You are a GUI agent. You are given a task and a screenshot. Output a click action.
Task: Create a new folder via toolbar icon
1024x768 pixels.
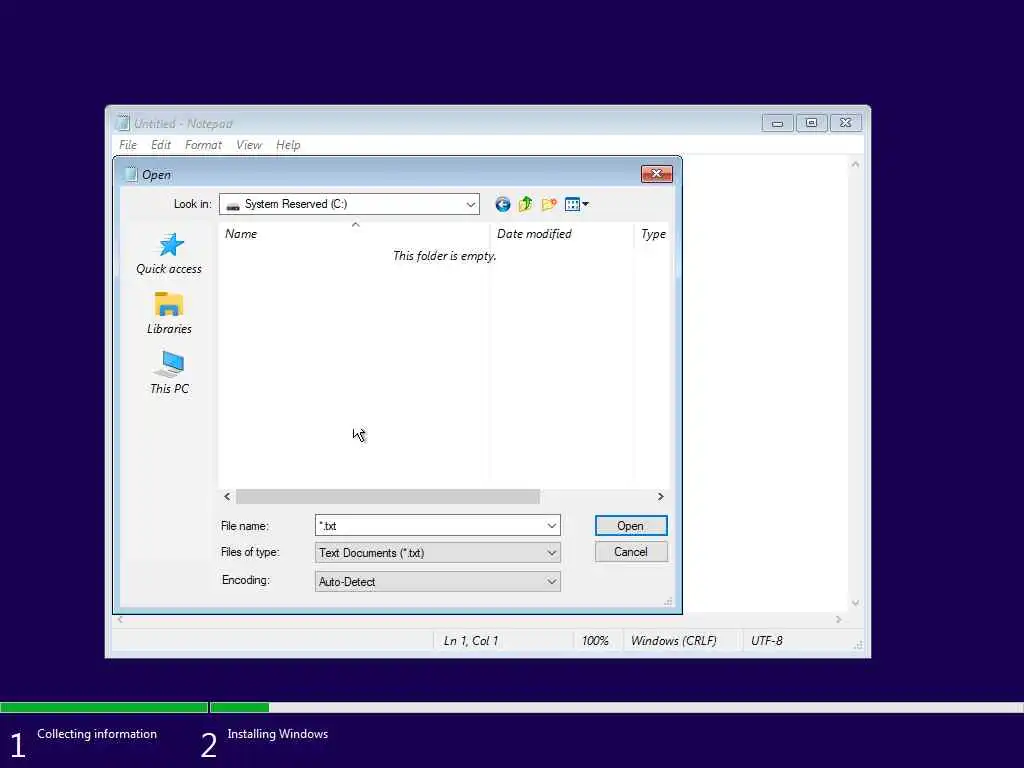[549, 204]
